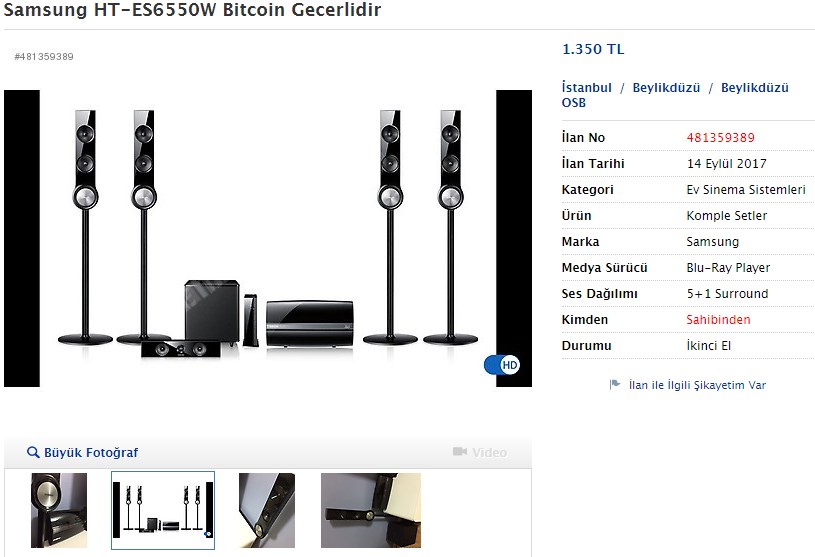Click the video camera icon
The image size is (815, 557).
459,452
